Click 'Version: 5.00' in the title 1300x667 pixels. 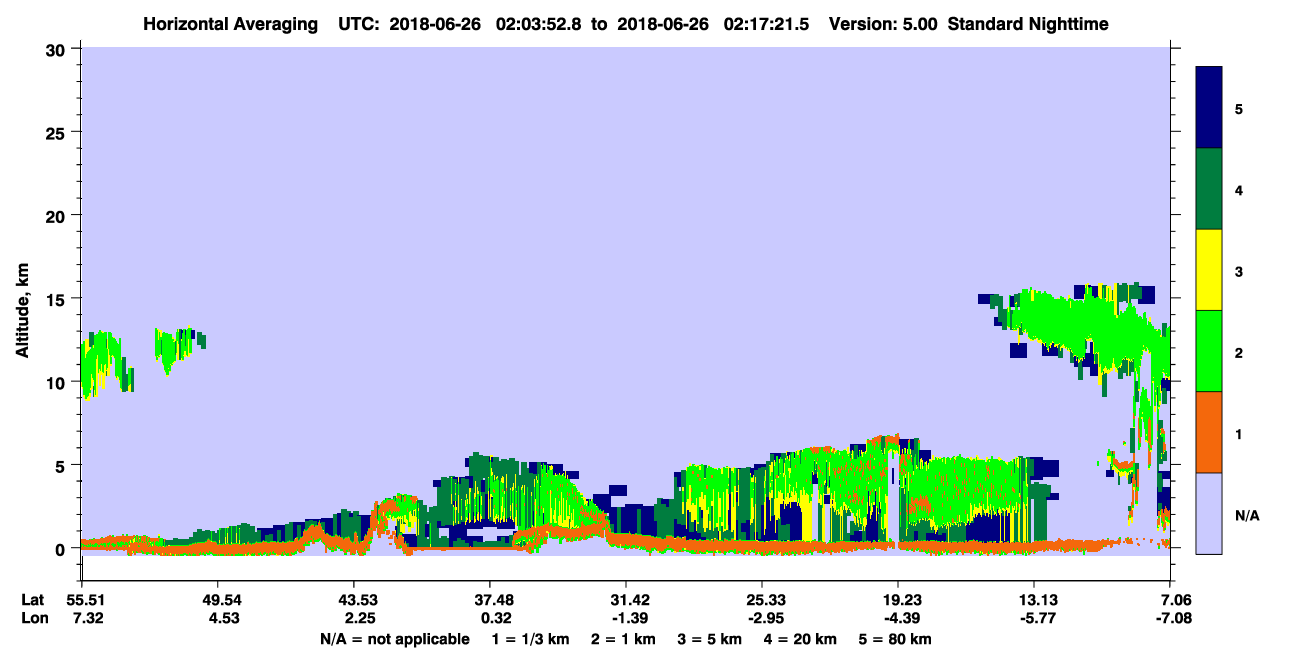click(882, 23)
